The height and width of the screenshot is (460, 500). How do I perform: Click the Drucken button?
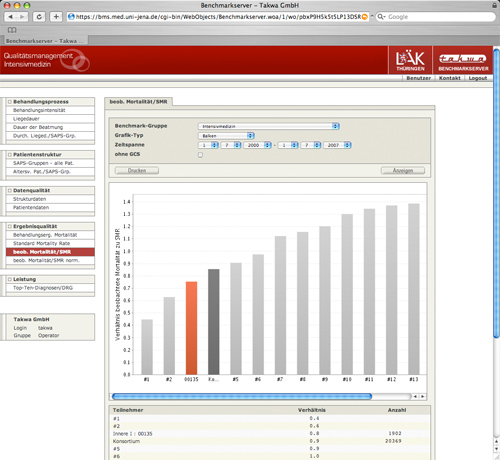137,170
